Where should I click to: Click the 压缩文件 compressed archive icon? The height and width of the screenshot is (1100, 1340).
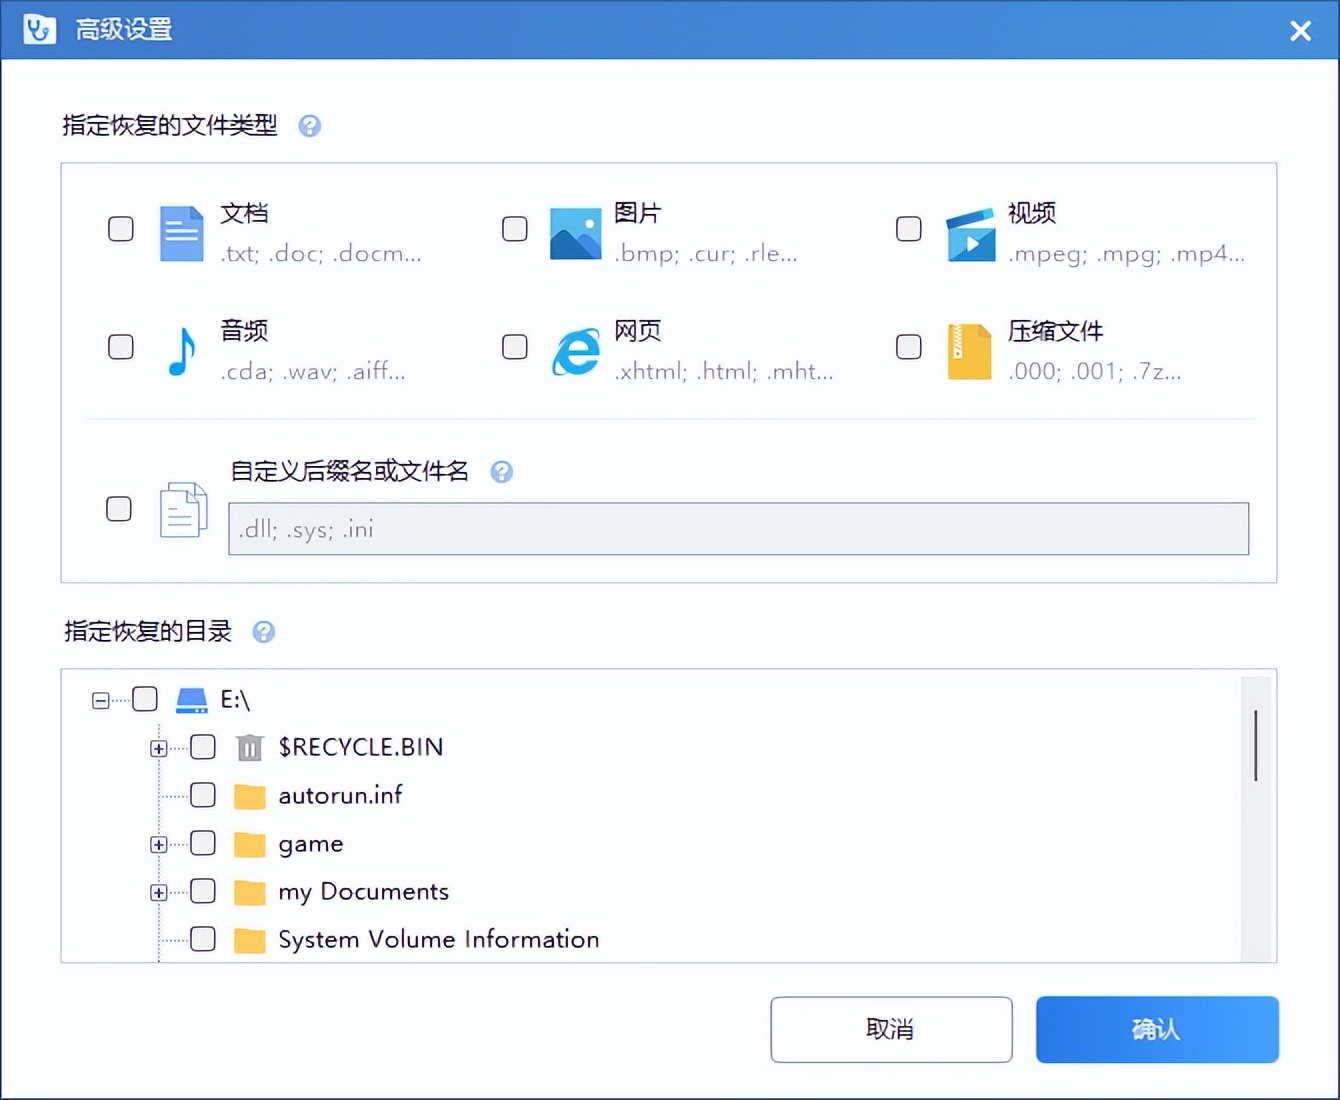coord(967,351)
